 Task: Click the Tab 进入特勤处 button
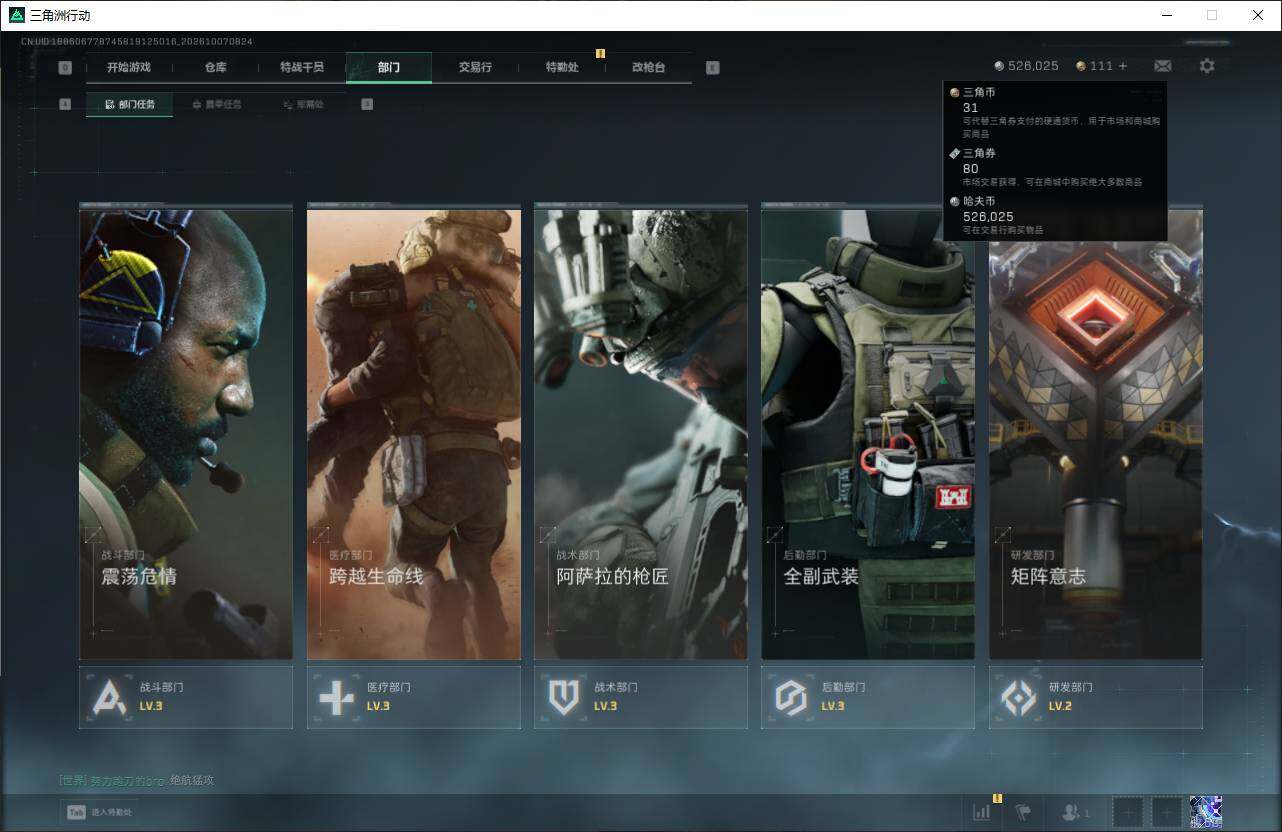99,813
